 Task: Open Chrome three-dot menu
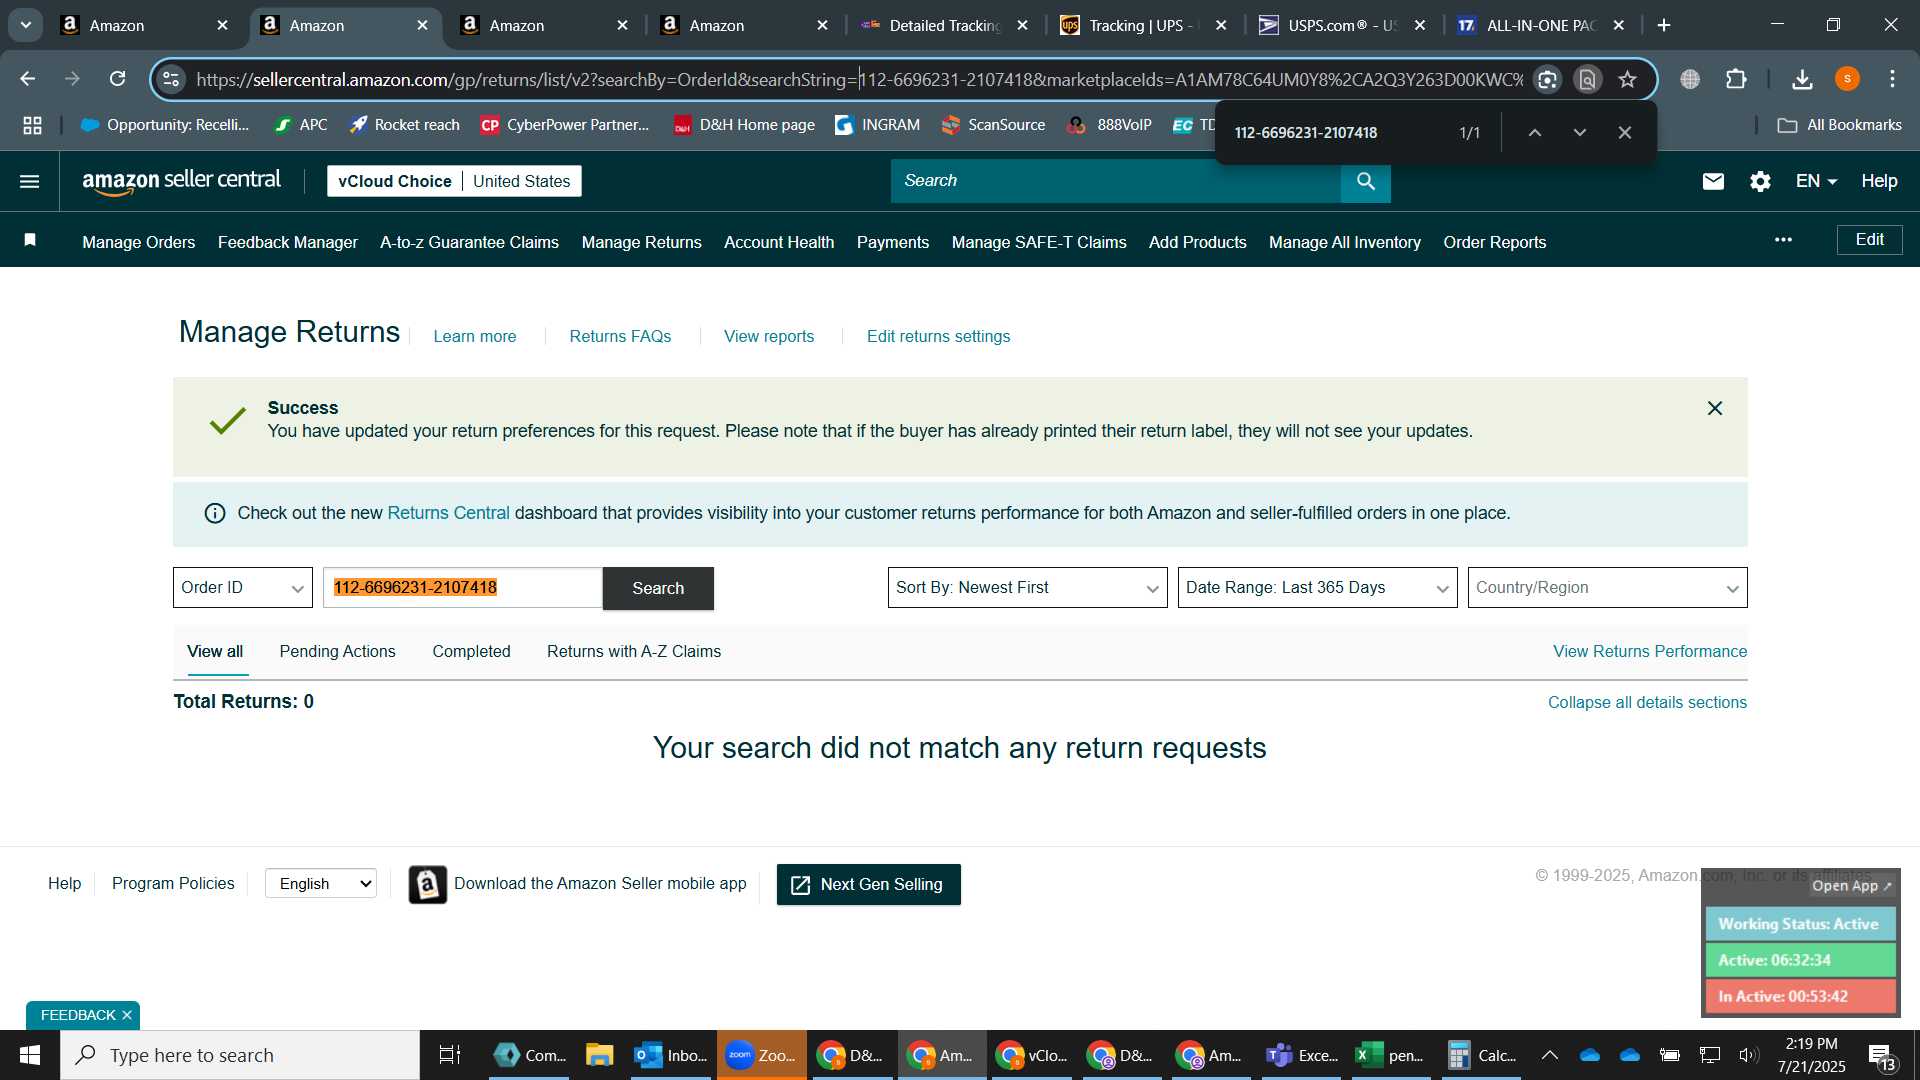coord(1892,79)
